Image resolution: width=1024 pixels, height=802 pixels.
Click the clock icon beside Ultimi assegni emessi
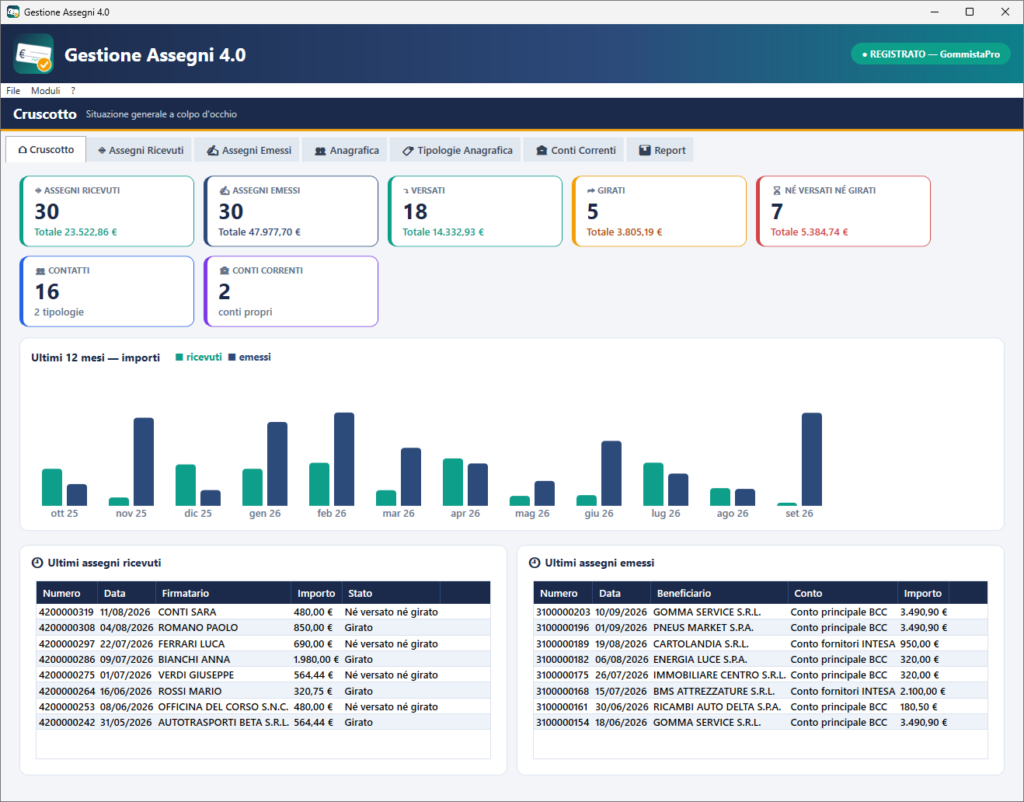[535, 562]
